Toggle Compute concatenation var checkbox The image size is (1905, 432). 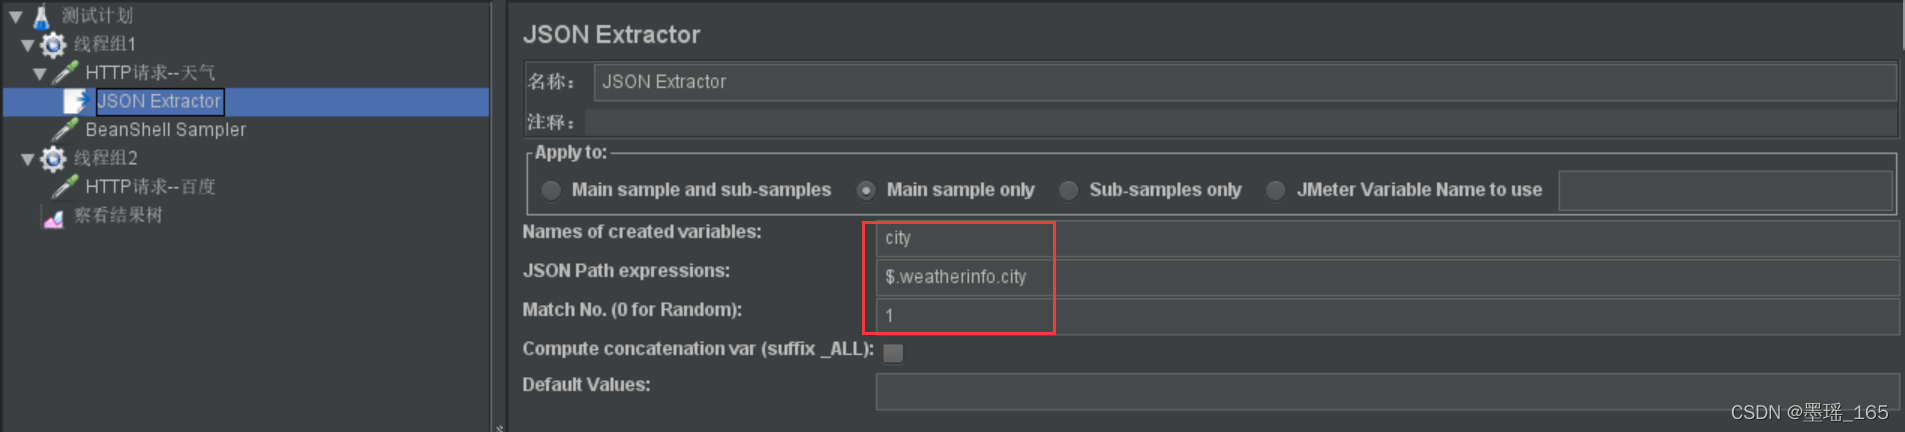893,352
